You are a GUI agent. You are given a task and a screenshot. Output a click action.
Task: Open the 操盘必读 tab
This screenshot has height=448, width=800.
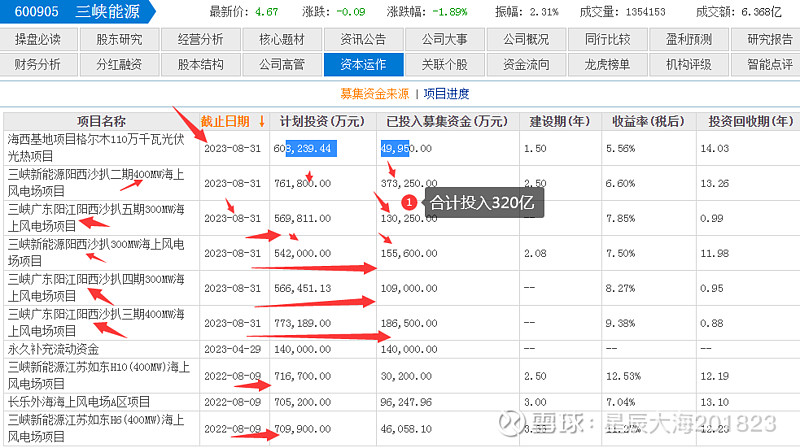coord(39,40)
